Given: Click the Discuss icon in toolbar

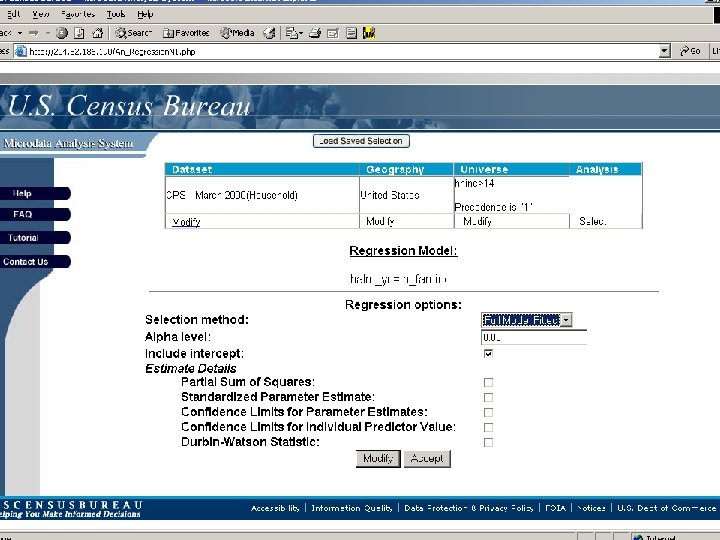Looking at the screenshot, I should tap(351, 33).
